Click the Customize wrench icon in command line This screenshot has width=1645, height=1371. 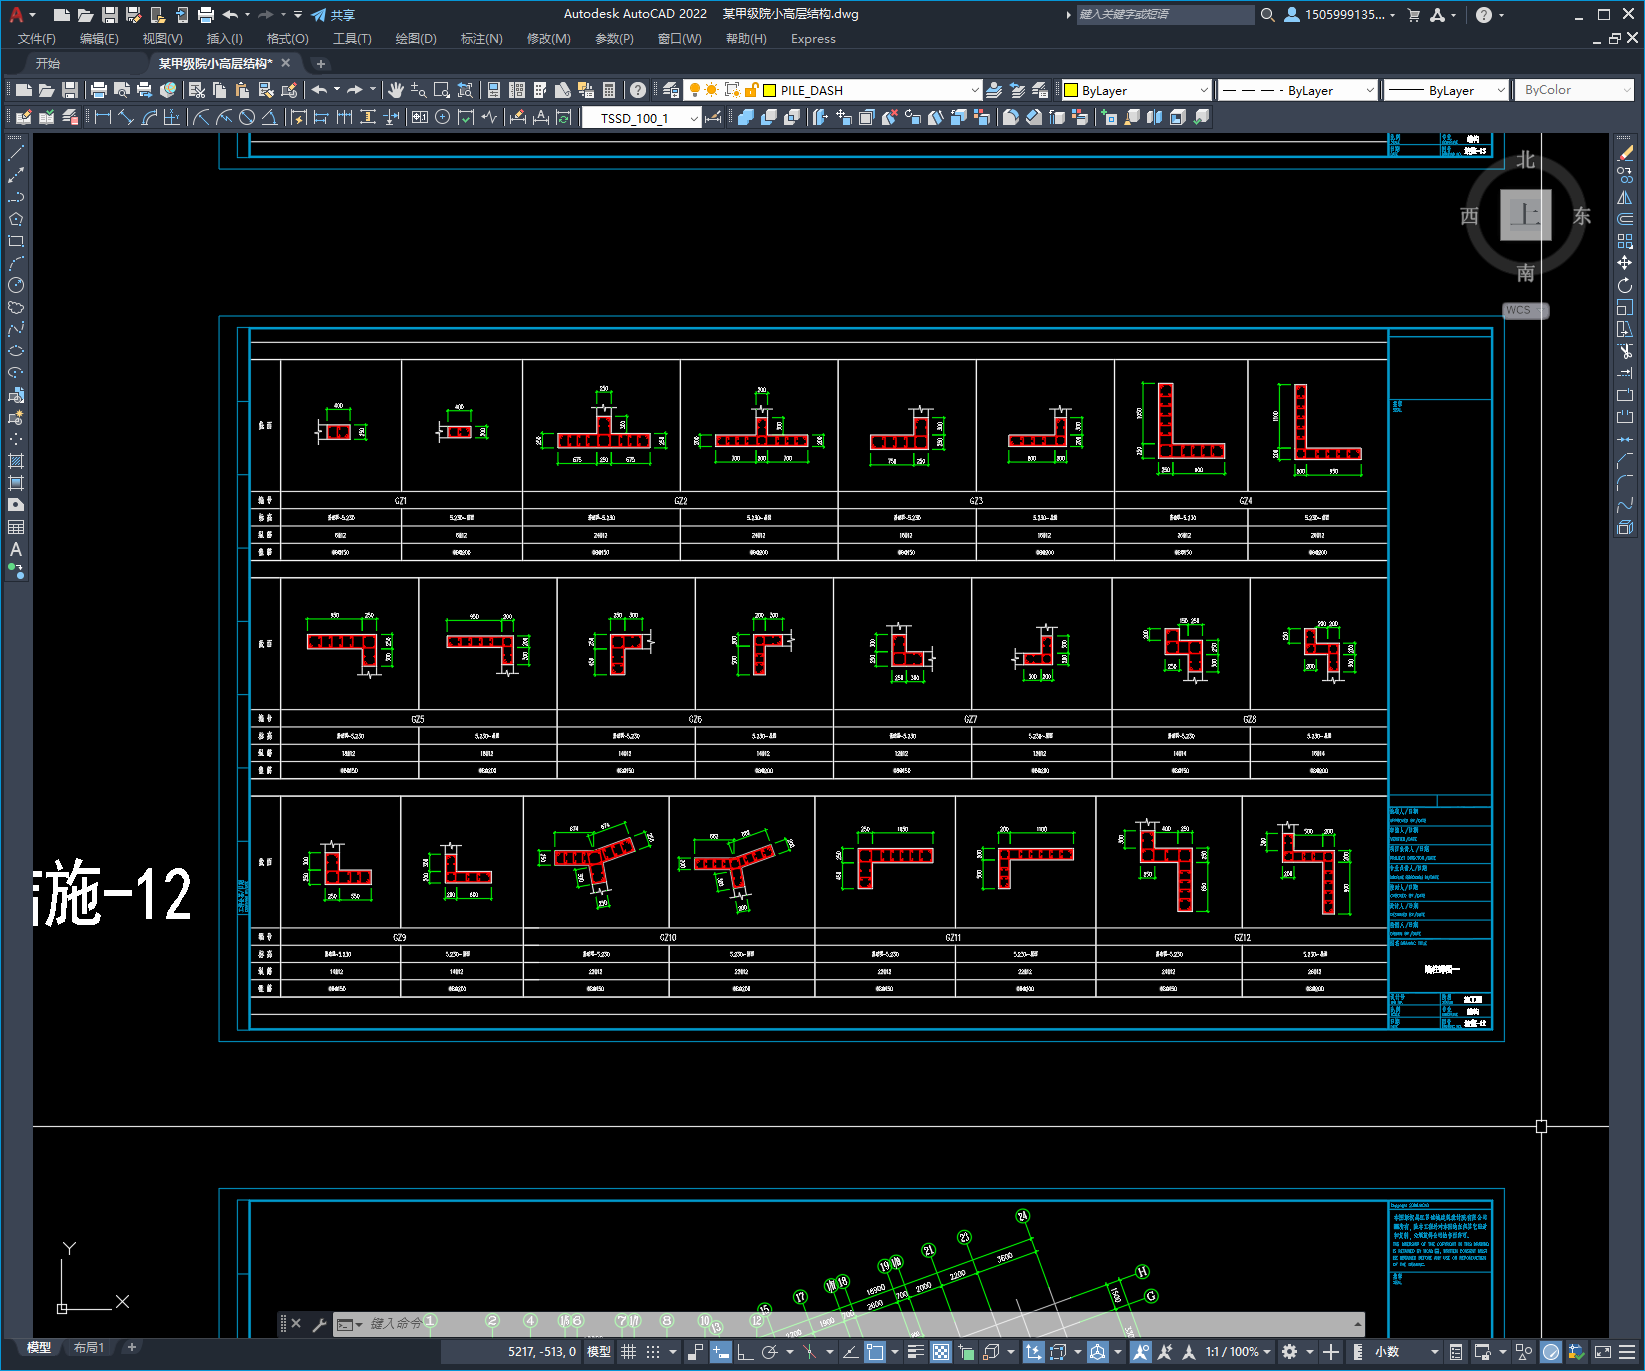(320, 1324)
